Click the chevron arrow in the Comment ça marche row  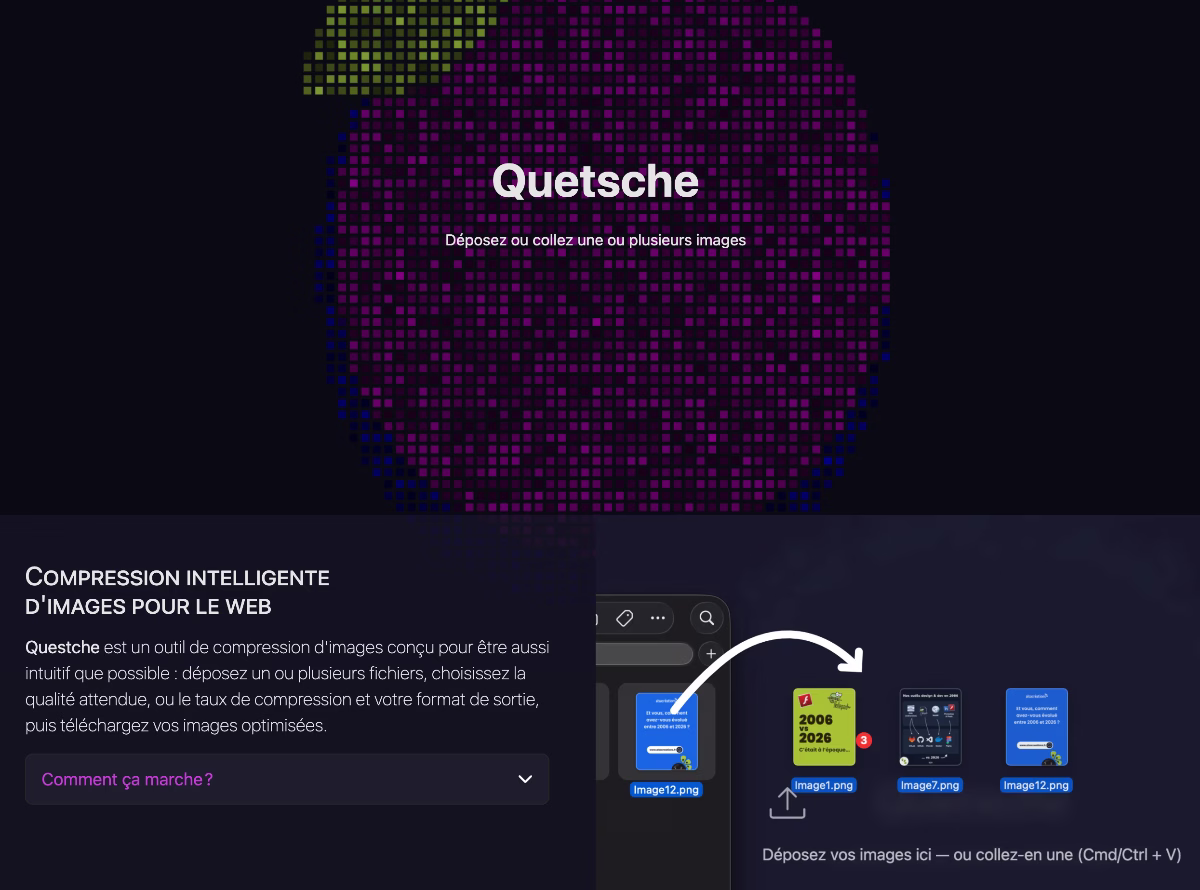pos(525,779)
